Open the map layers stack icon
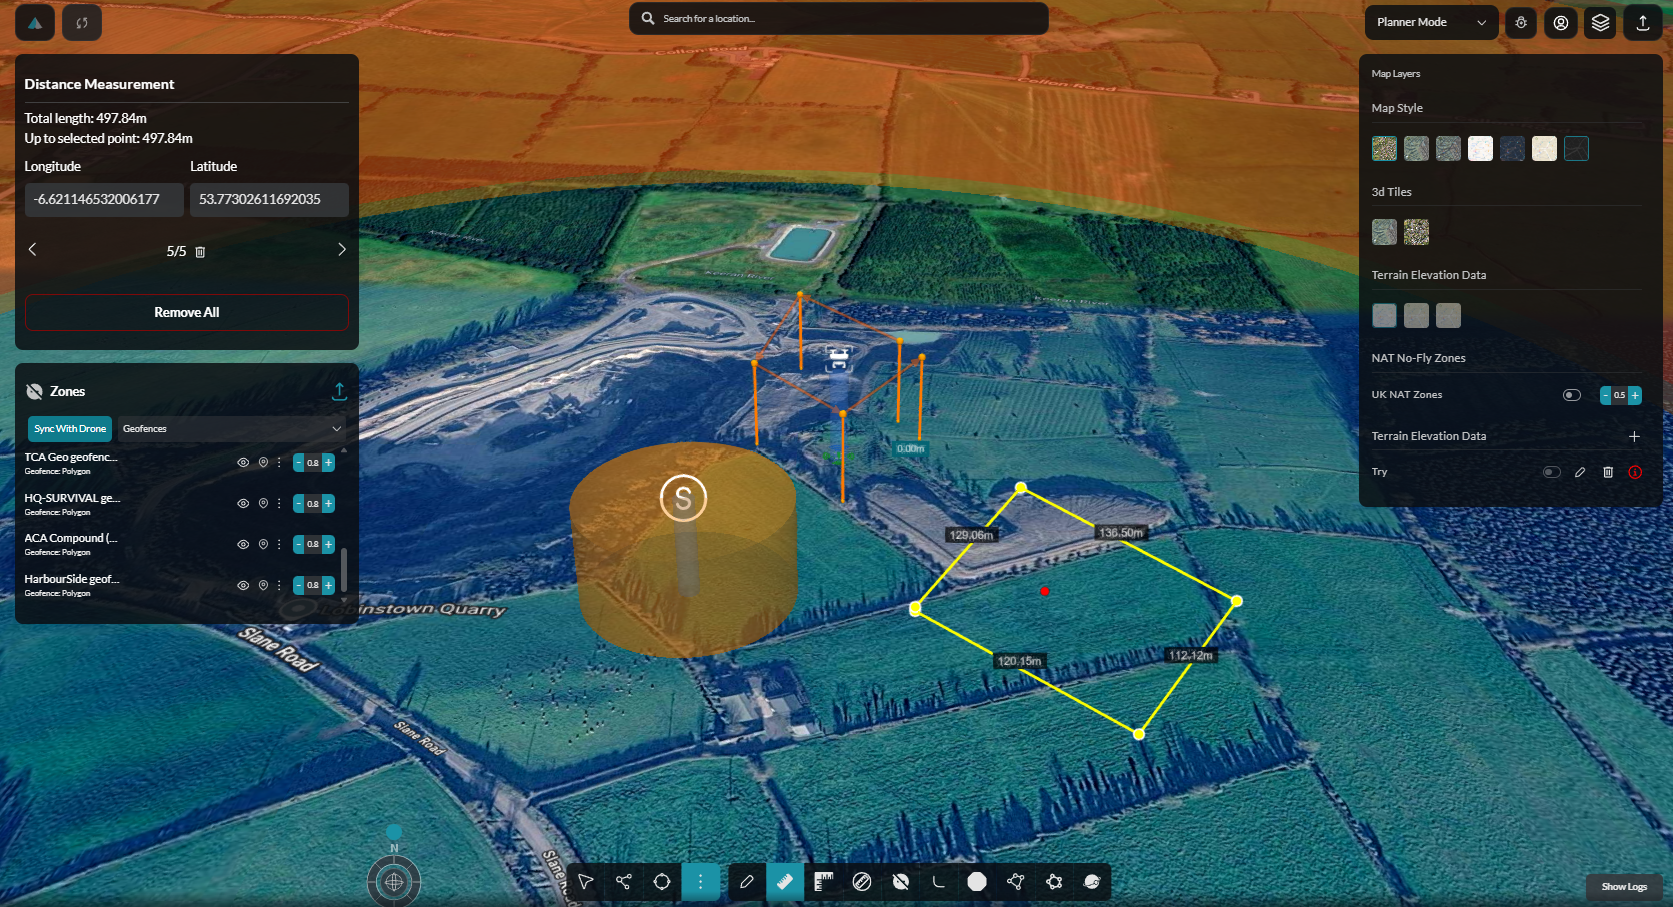1673x907 pixels. (1601, 22)
